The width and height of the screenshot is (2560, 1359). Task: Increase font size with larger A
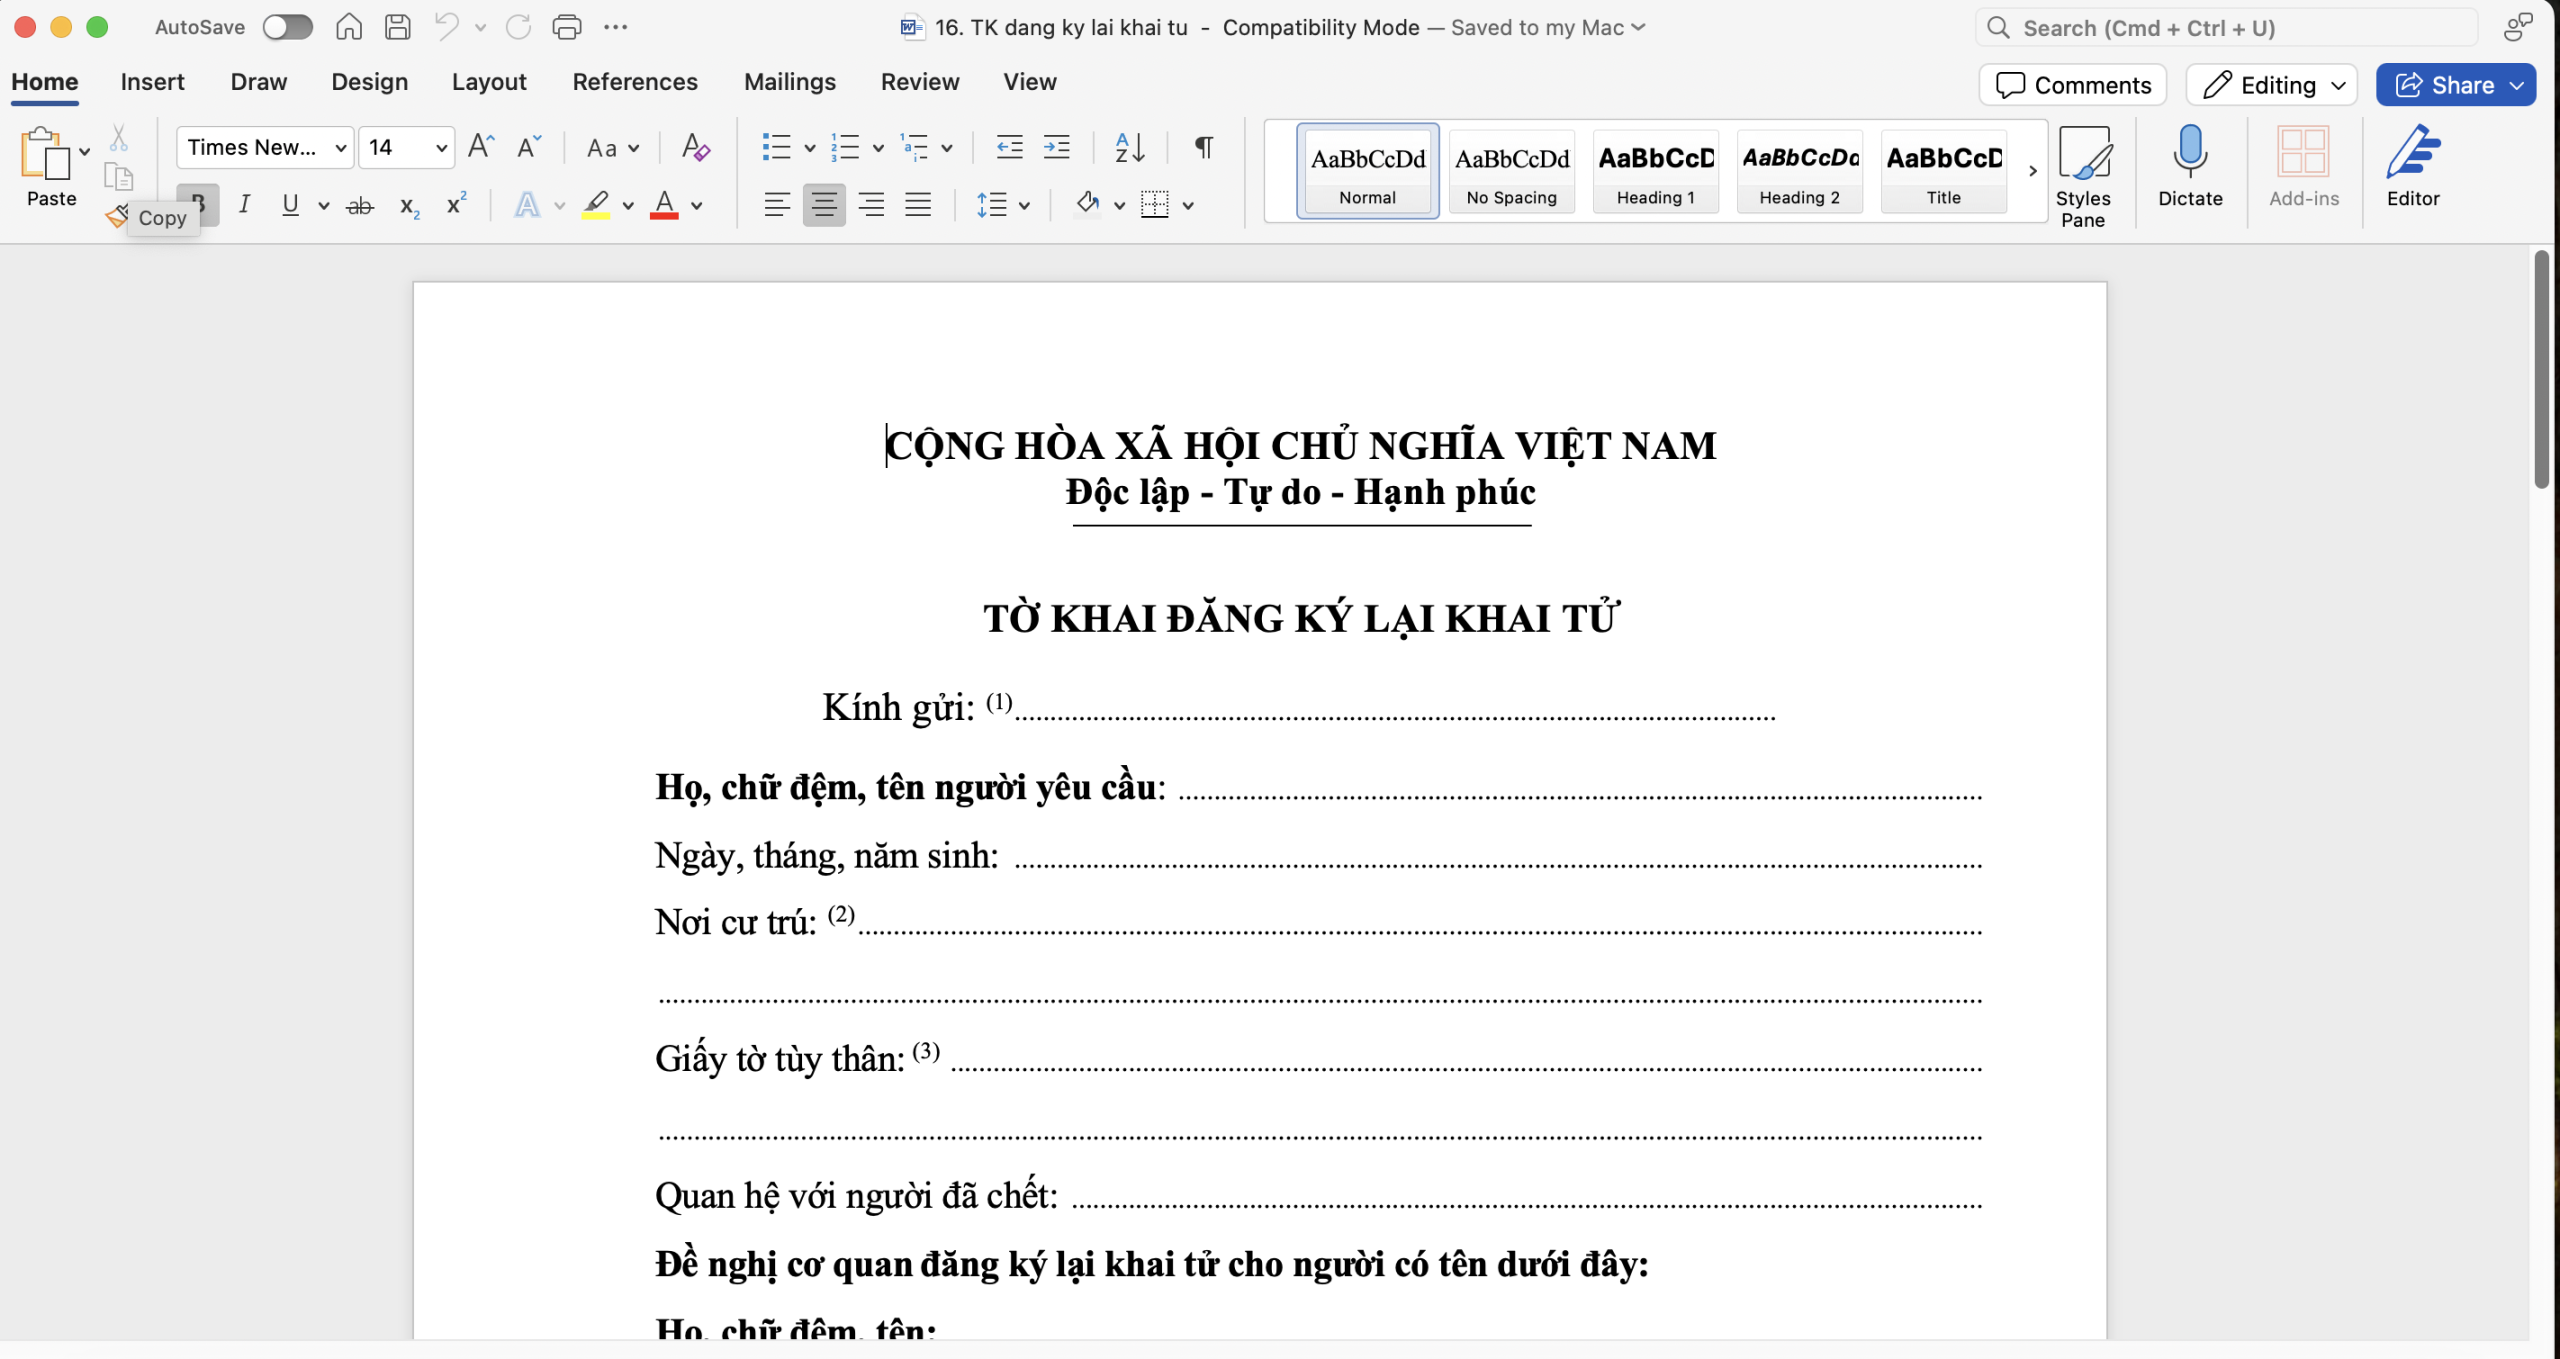coord(481,147)
